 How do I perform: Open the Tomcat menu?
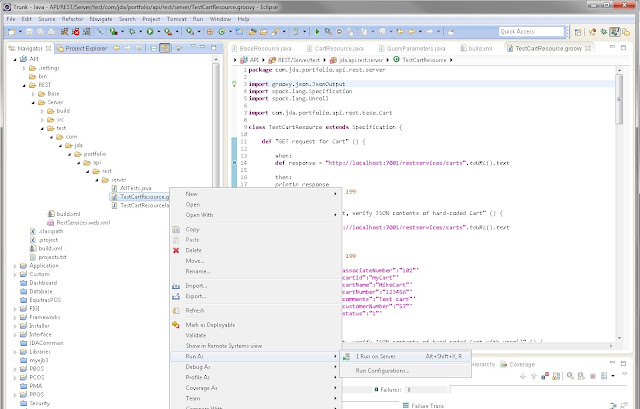pos(176,19)
